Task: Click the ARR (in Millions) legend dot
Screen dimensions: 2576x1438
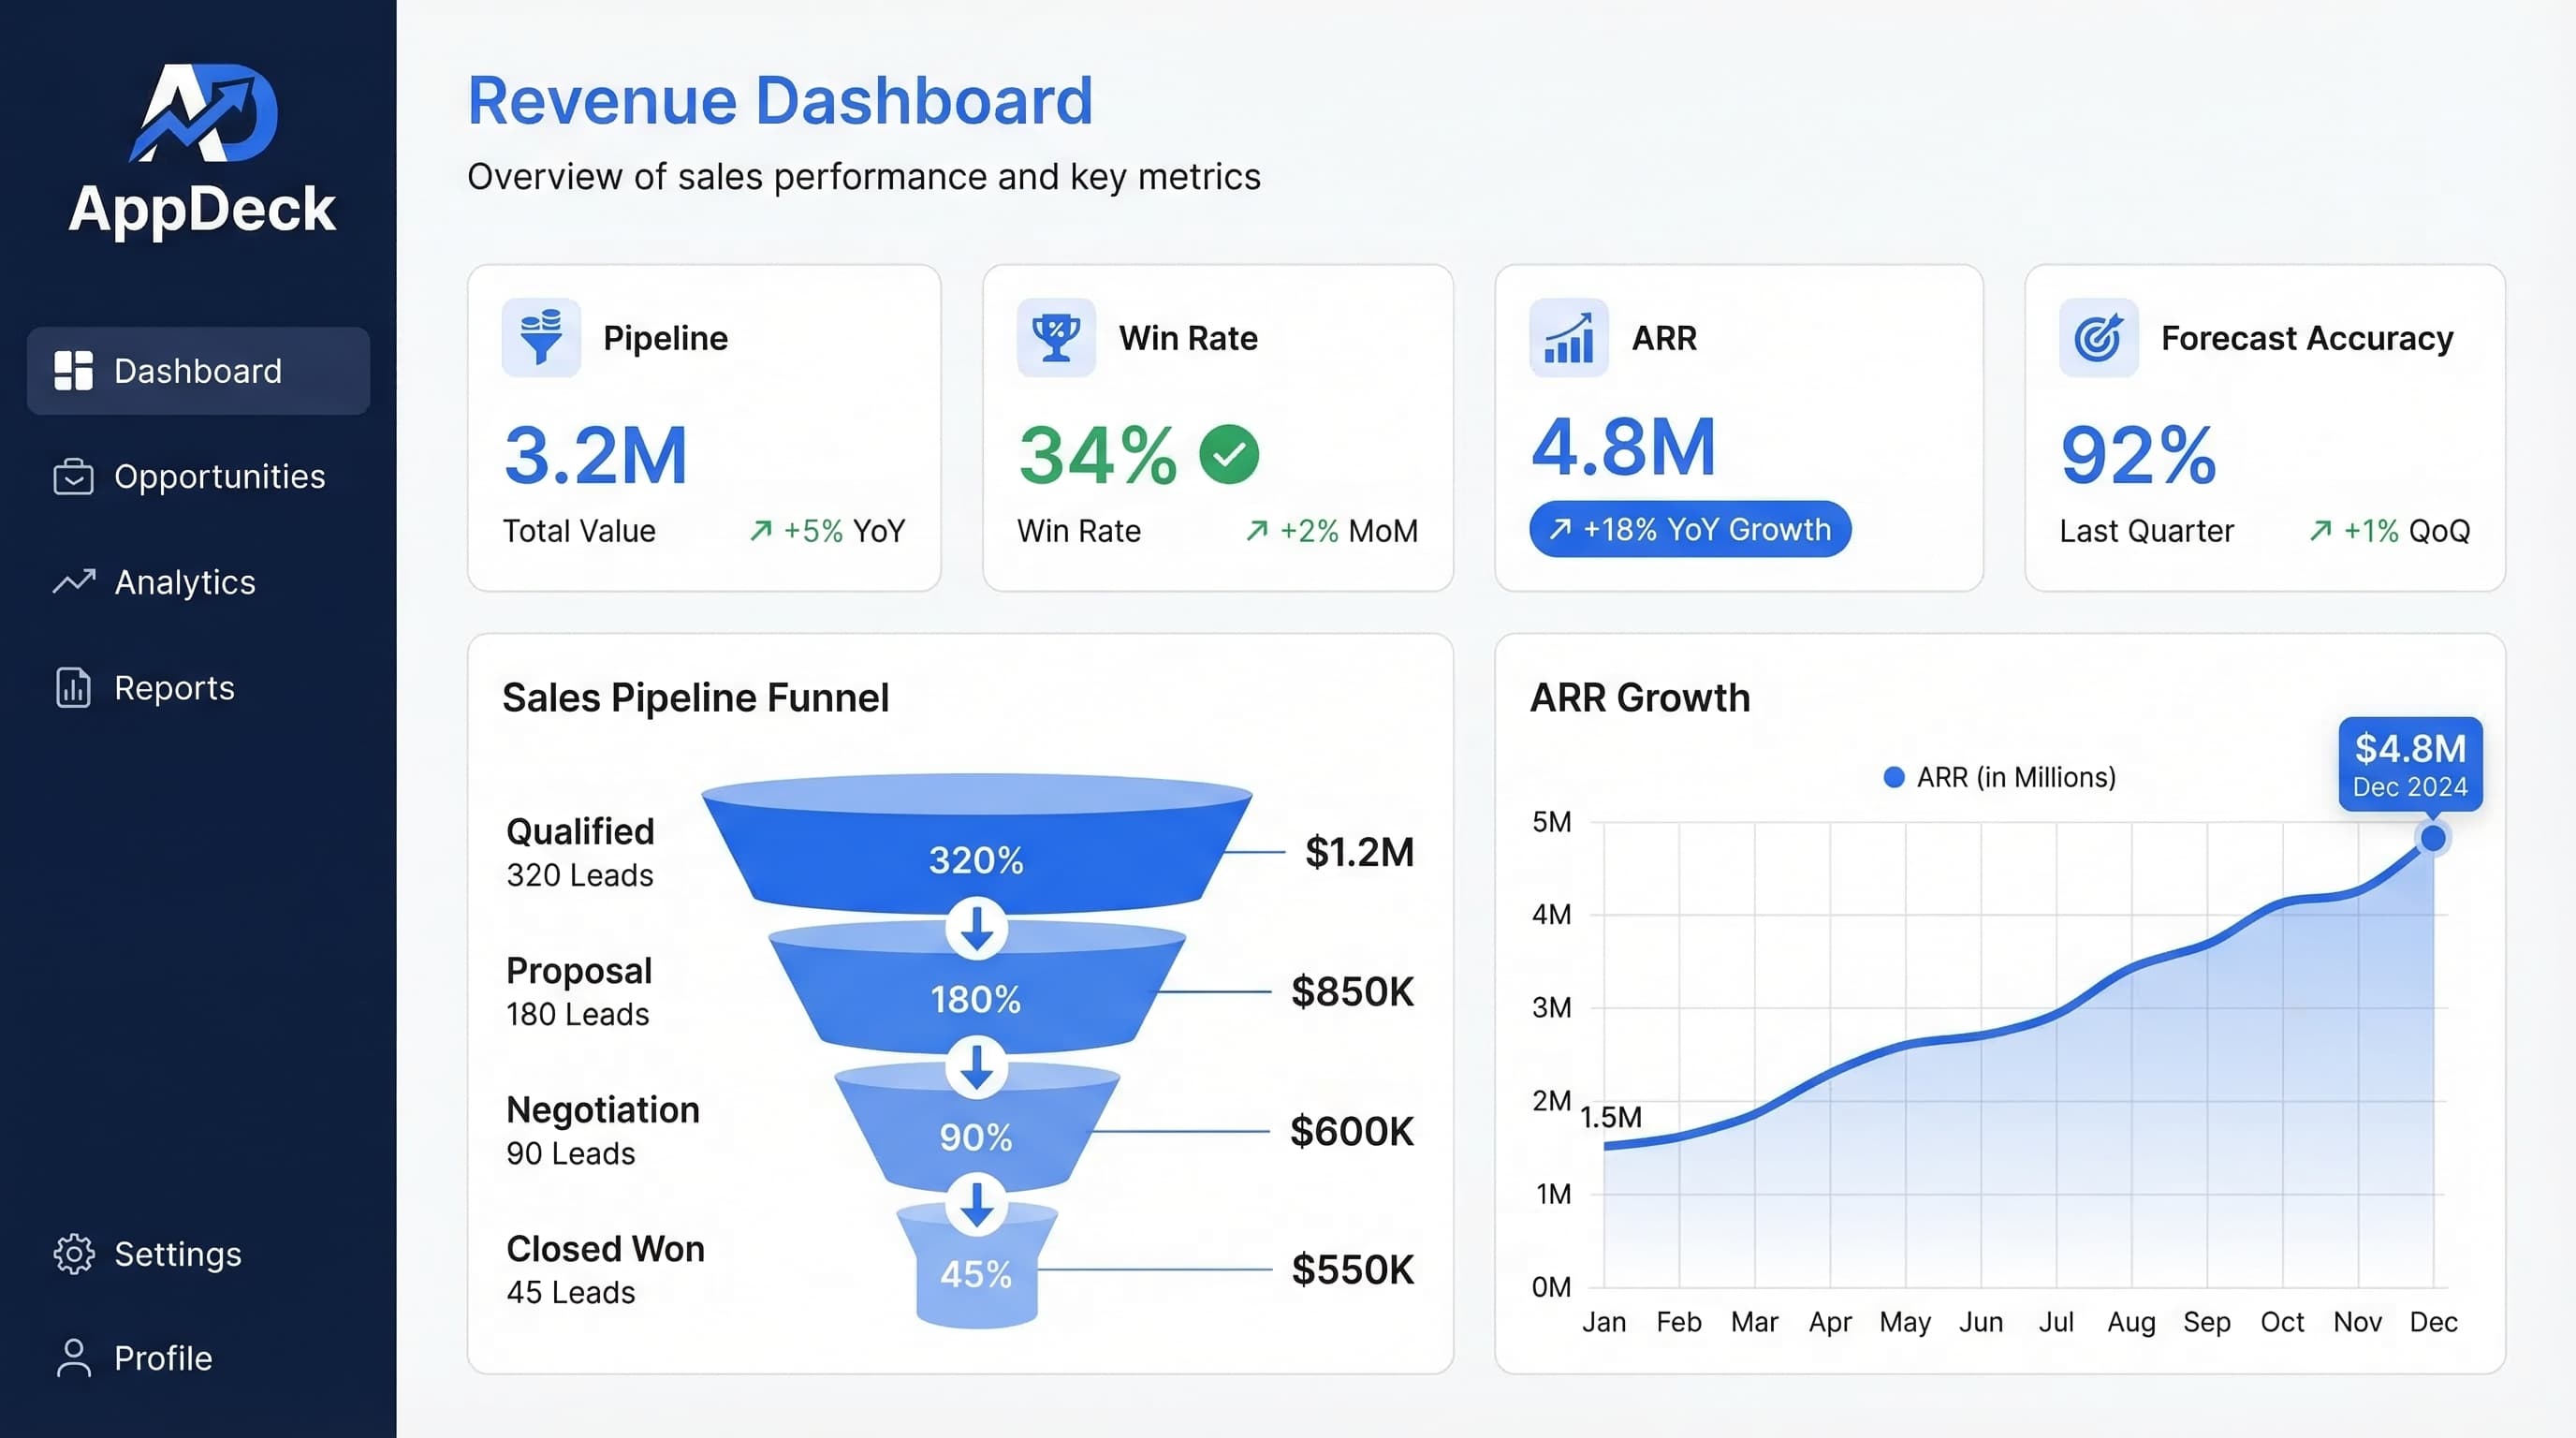Action: [1893, 778]
